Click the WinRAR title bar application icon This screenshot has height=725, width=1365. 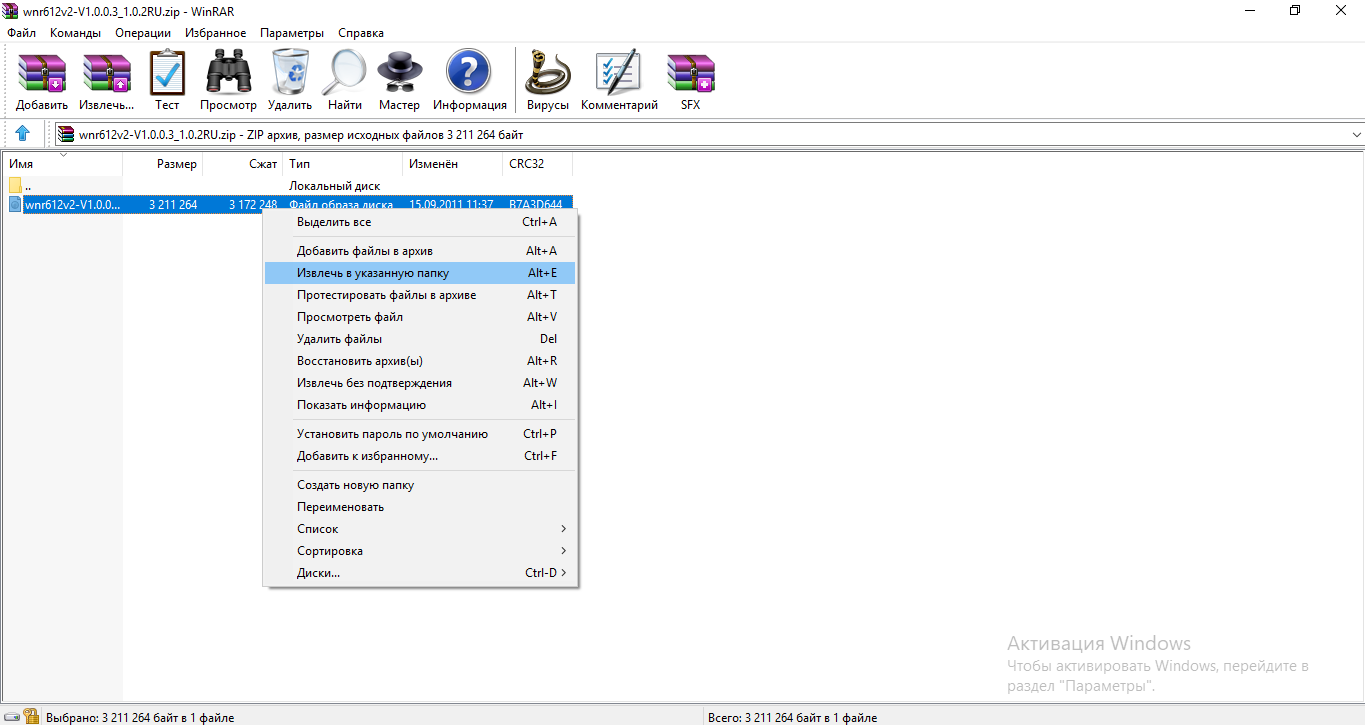coord(10,10)
